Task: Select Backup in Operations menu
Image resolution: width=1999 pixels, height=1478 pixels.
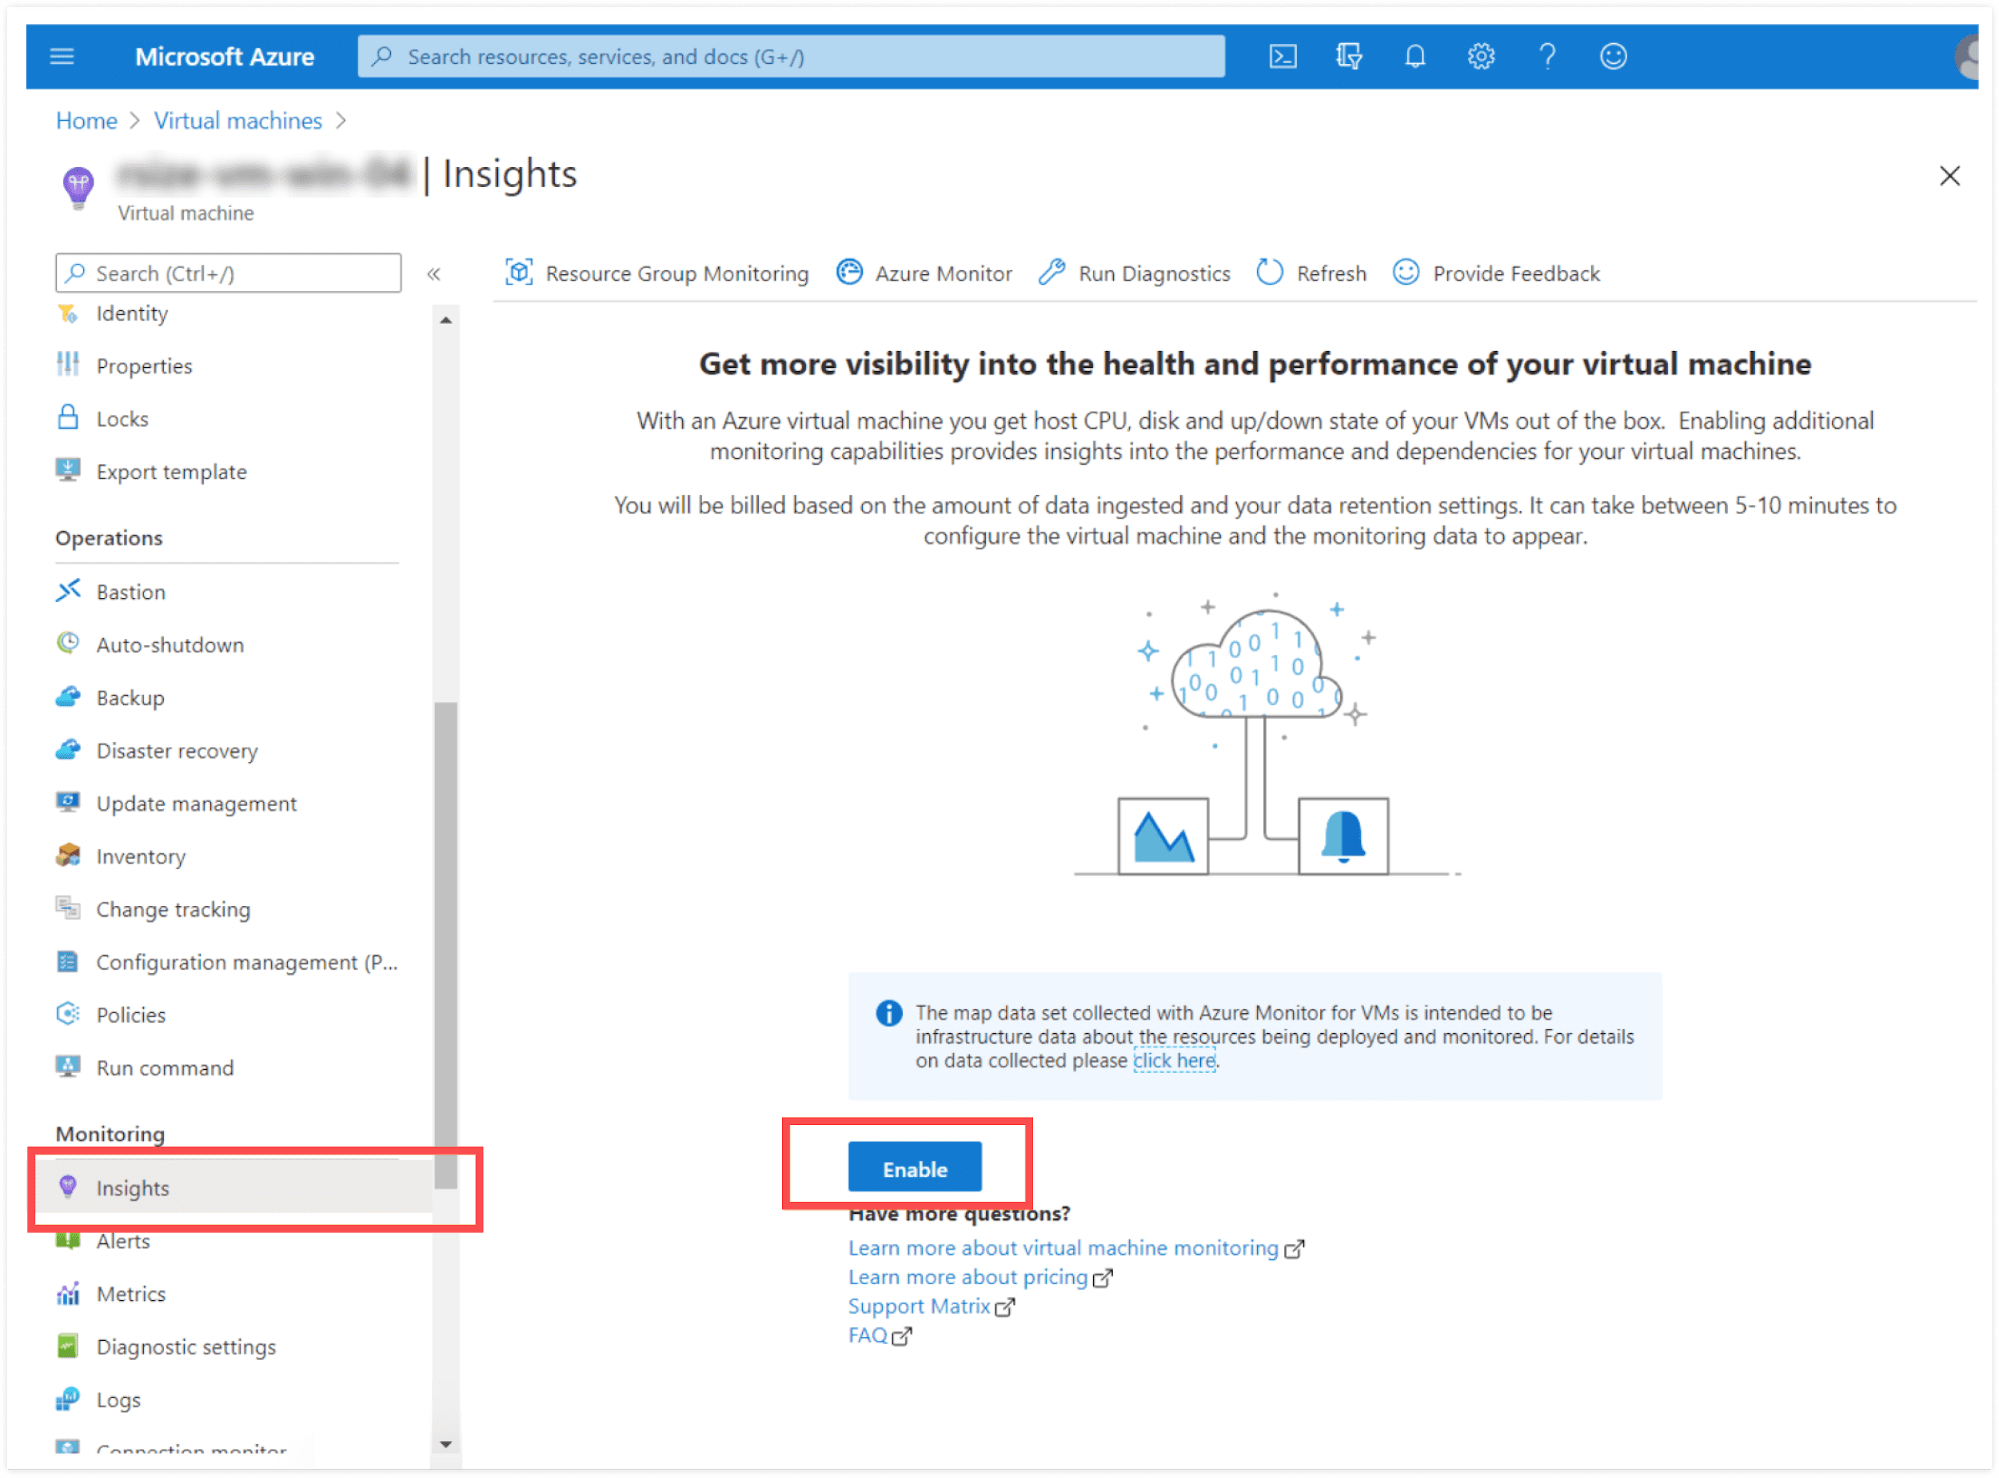Action: click(x=130, y=698)
